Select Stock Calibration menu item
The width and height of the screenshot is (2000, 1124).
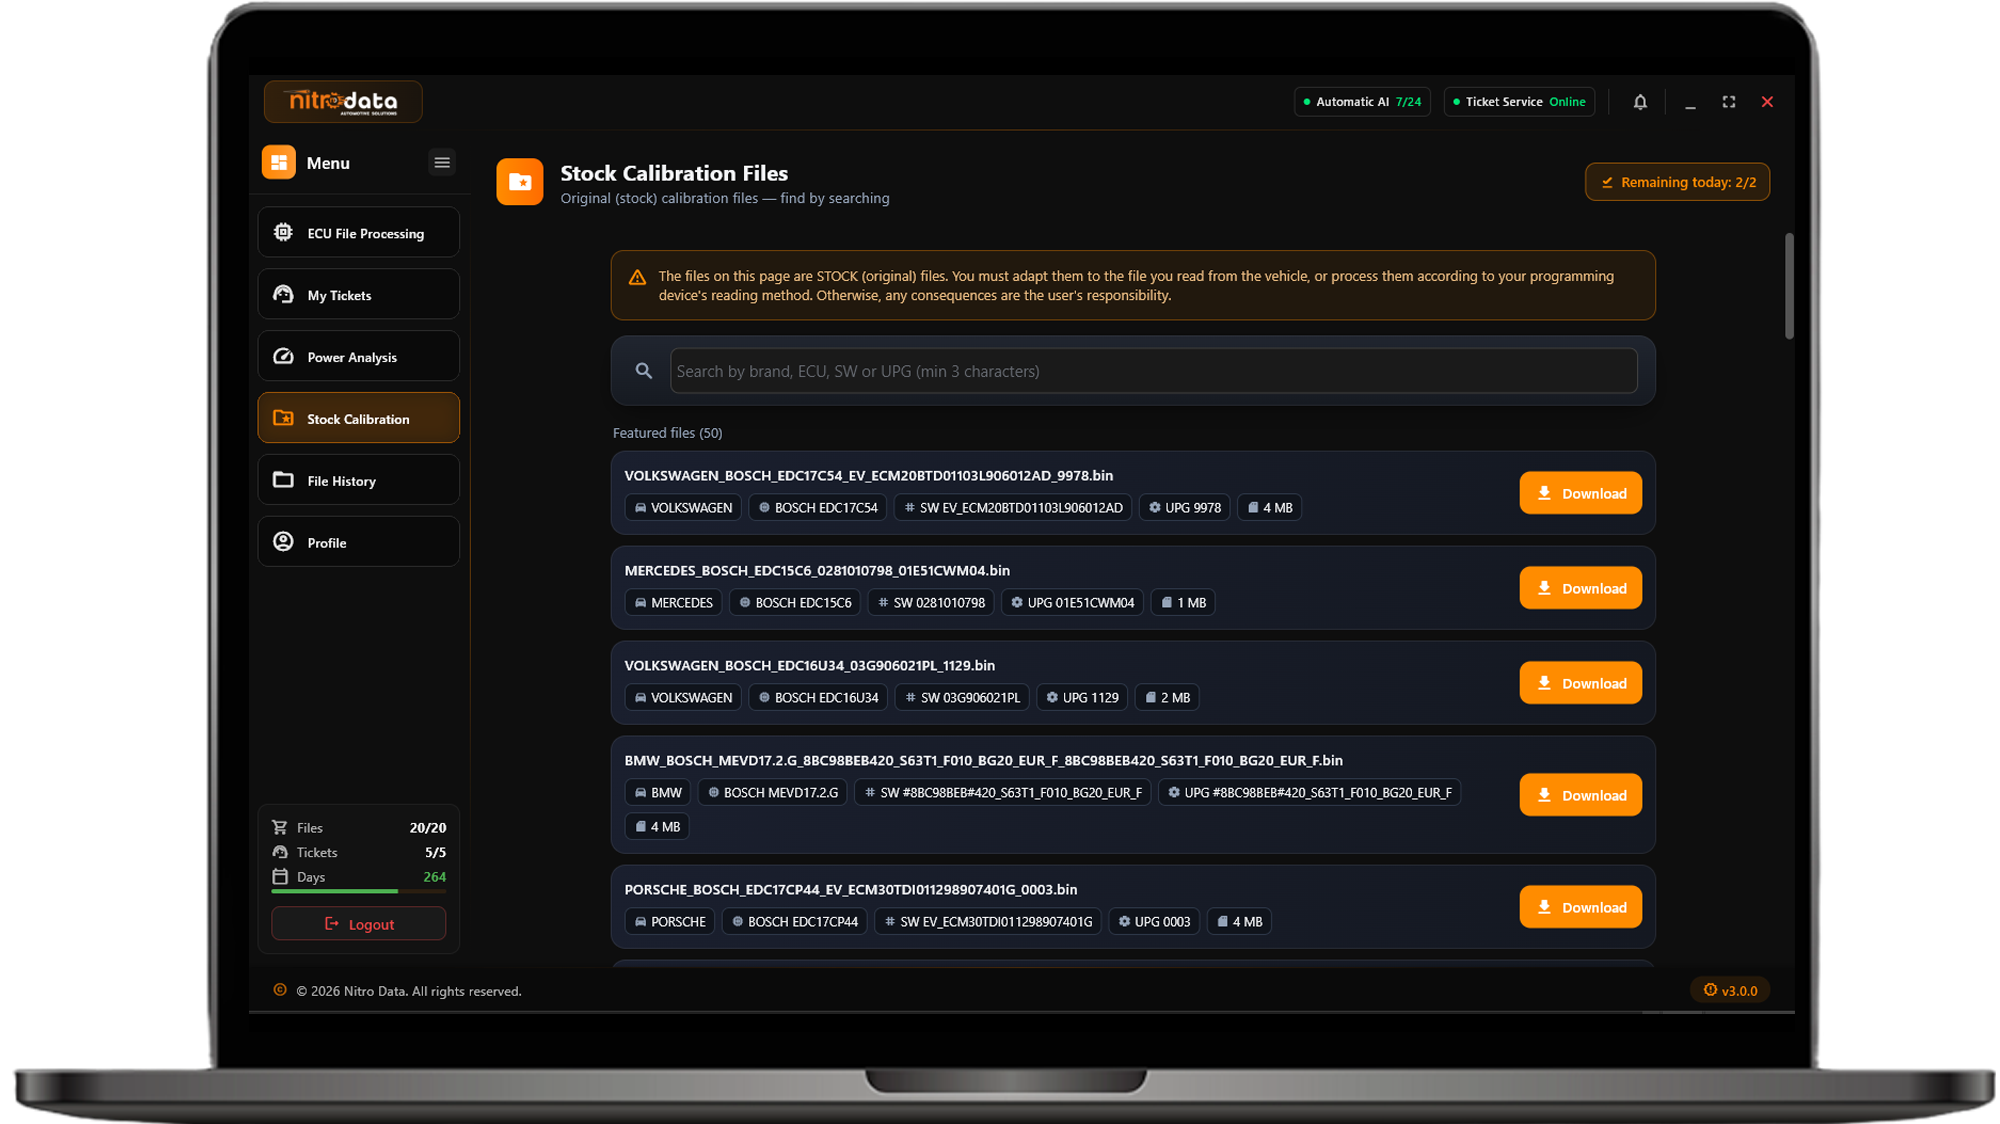[x=359, y=419]
